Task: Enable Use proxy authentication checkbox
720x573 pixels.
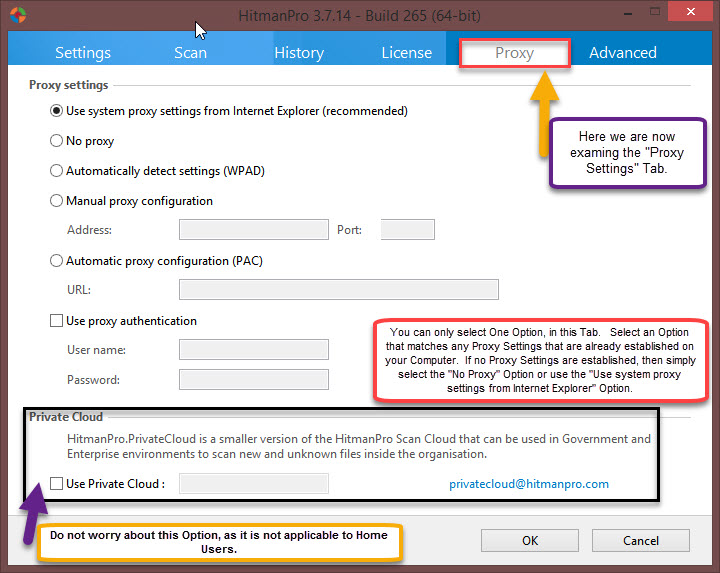Action: pyautogui.click(x=56, y=320)
